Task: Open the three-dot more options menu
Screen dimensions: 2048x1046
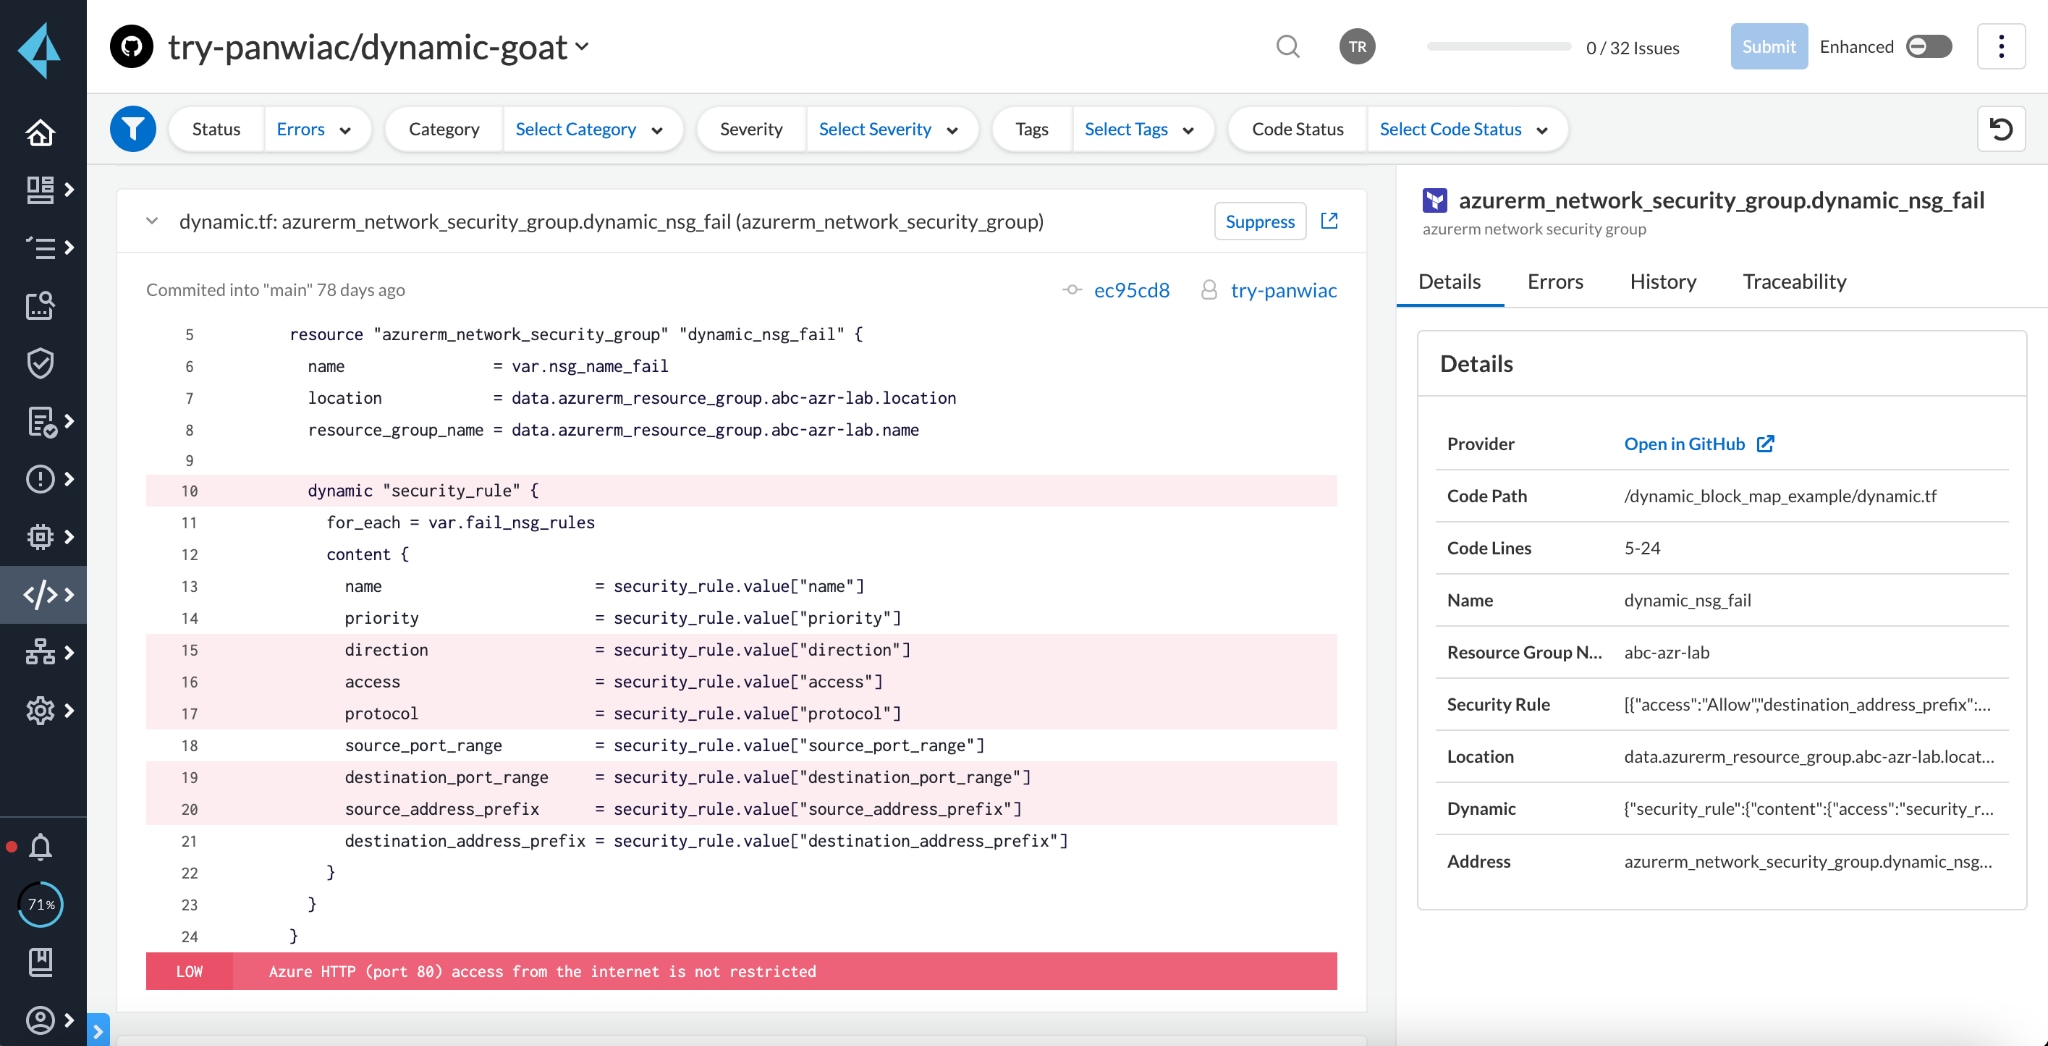Action: tap(2001, 47)
